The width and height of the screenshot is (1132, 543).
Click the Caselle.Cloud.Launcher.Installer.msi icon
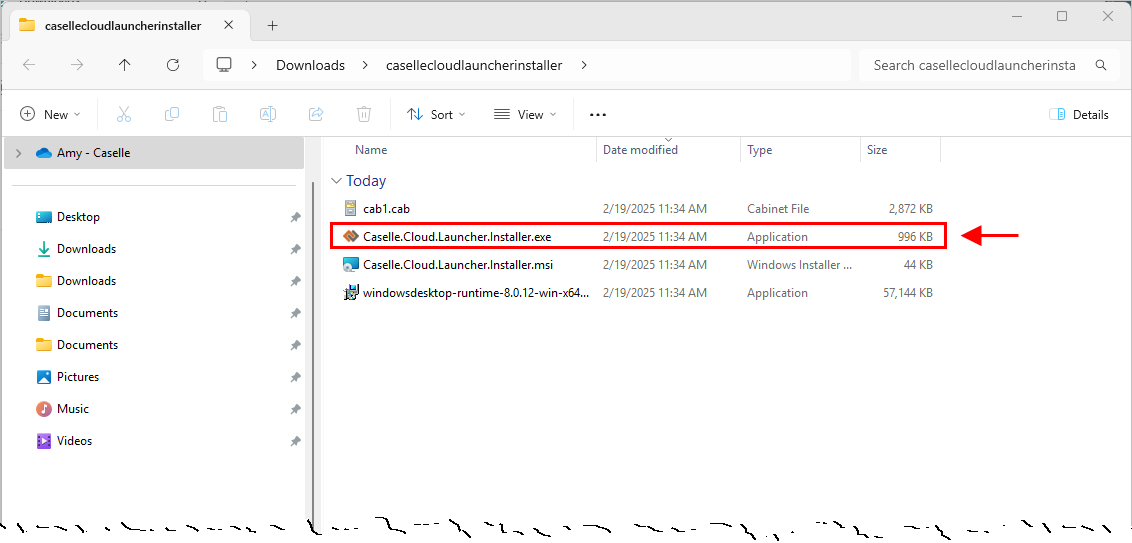pyautogui.click(x=350, y=264)
